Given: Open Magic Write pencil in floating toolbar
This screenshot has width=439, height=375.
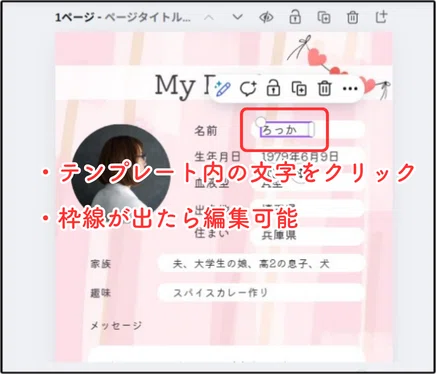Looking at the screenshot, I should [223, 88].
